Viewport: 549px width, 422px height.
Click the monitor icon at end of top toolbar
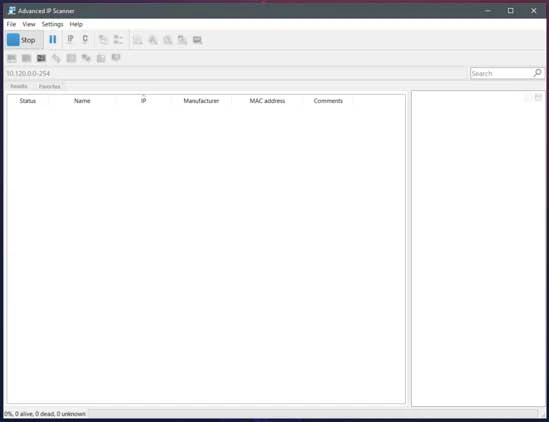(x=197, y=40)
